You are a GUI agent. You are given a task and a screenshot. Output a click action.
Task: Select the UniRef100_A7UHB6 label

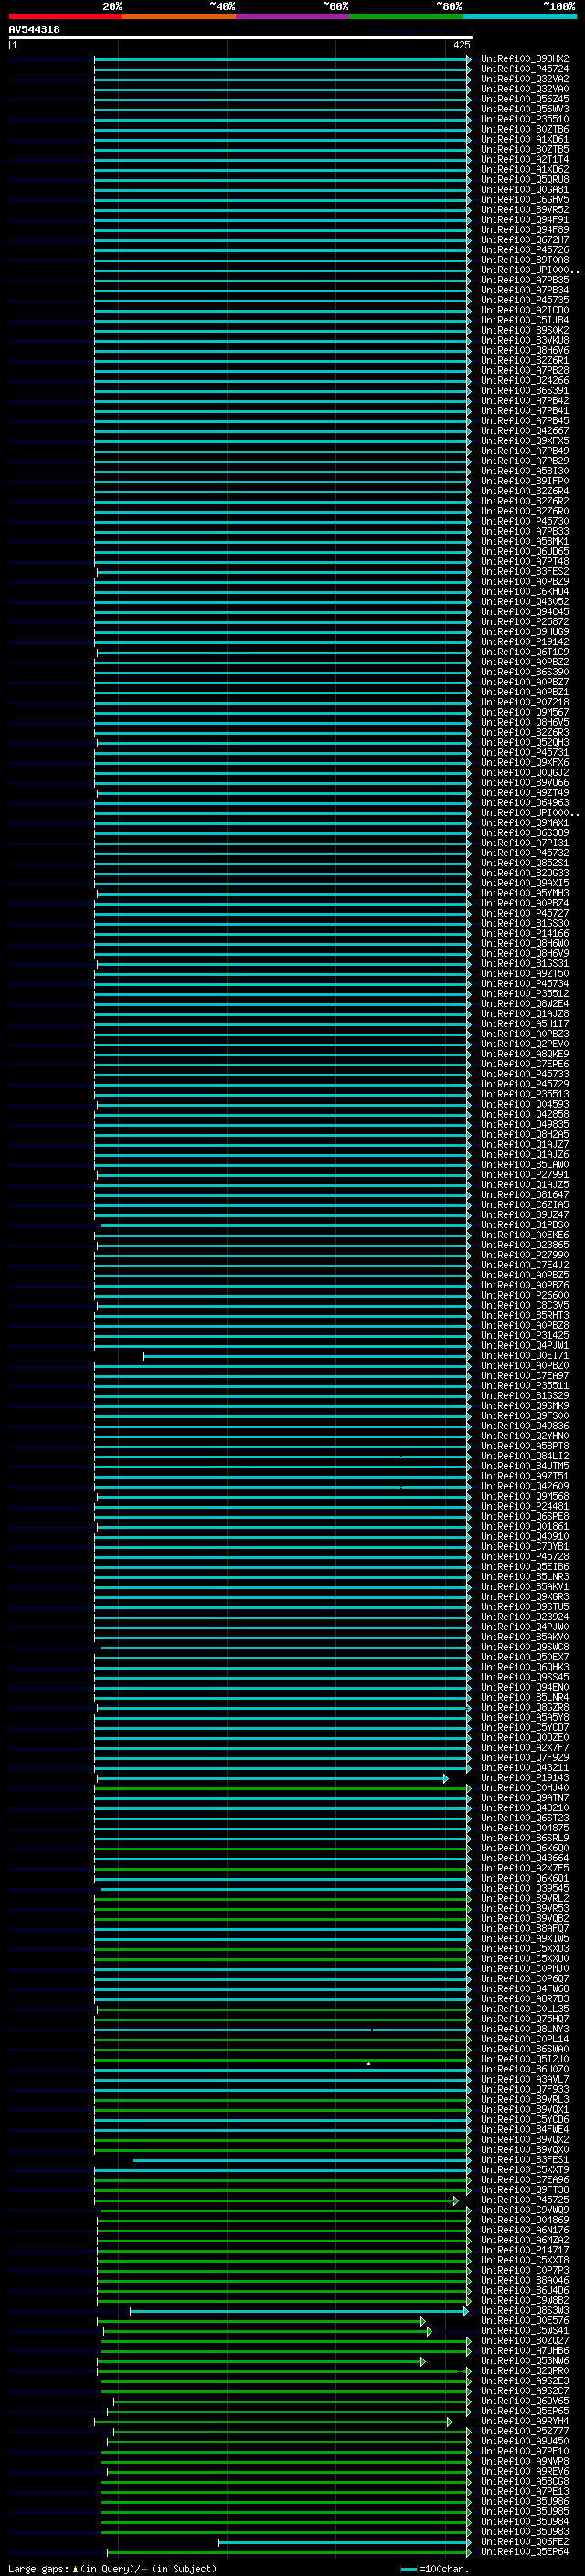(524, 2352)
